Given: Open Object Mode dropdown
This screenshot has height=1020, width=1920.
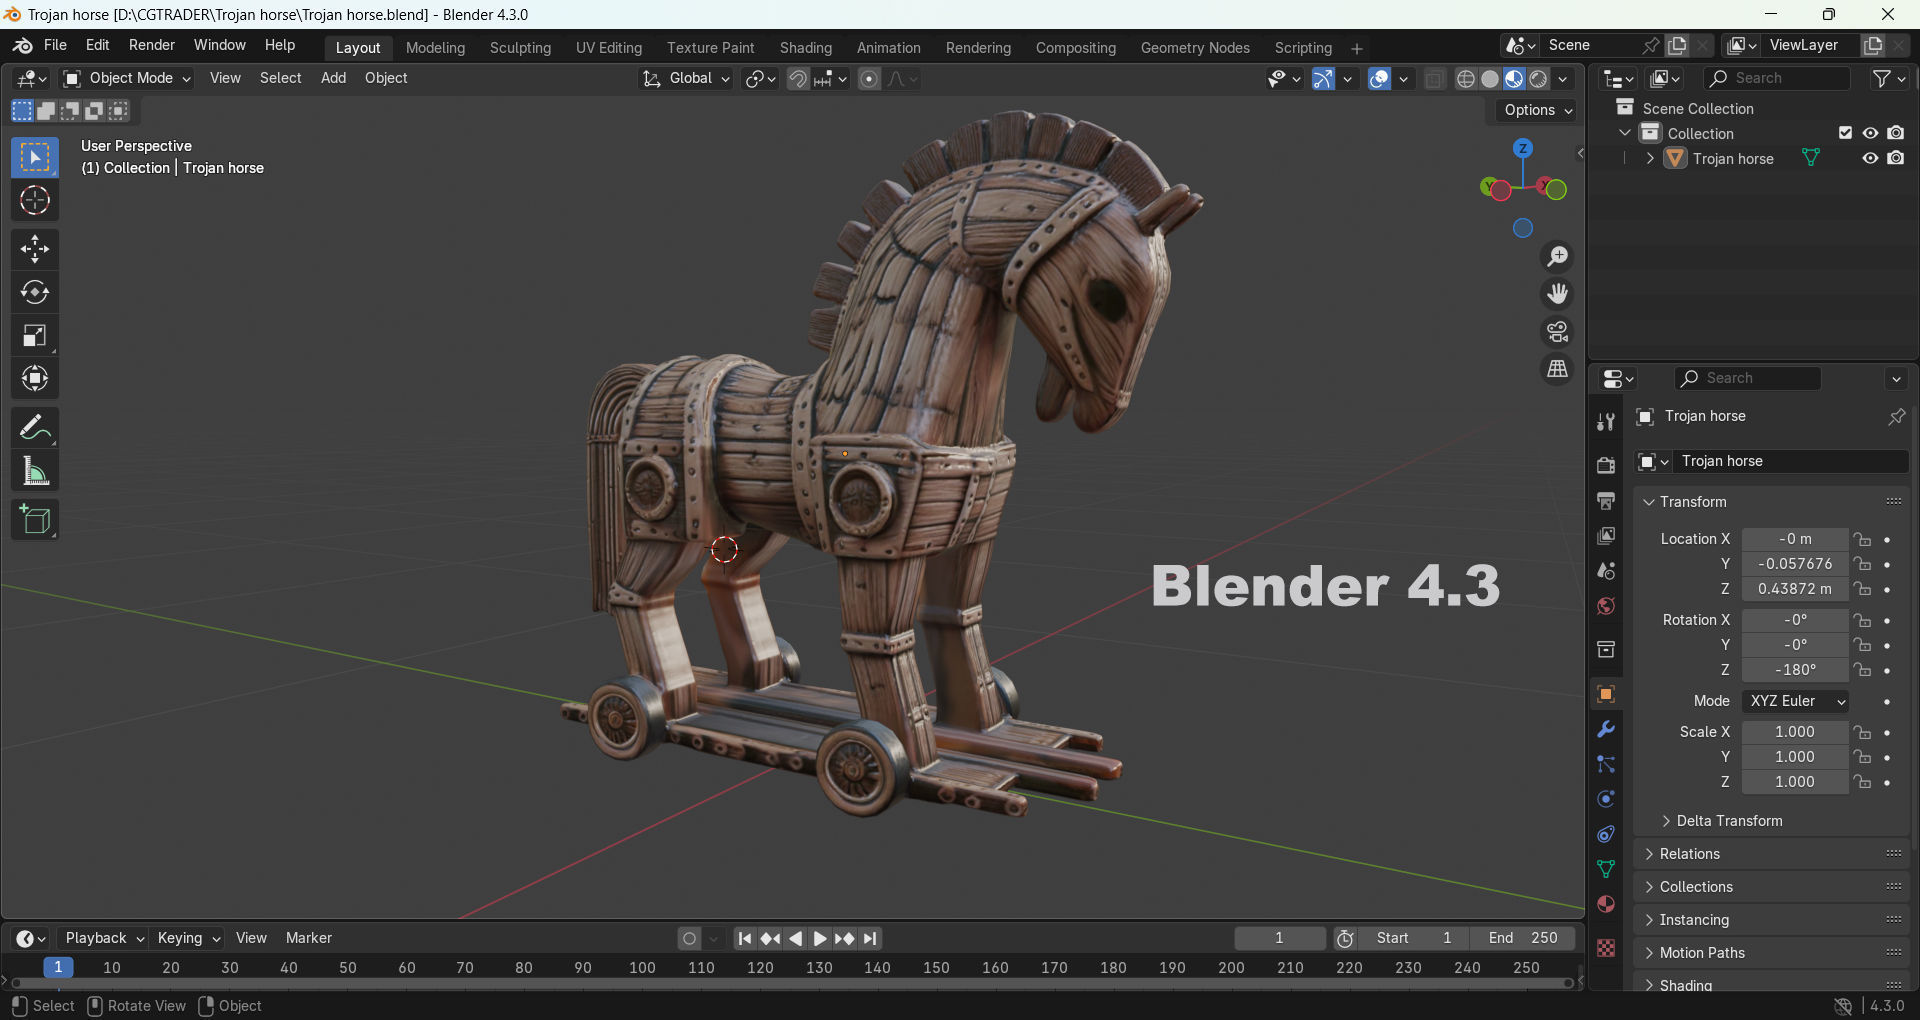Looking at the screenshot, I should [x=126, y=78].
